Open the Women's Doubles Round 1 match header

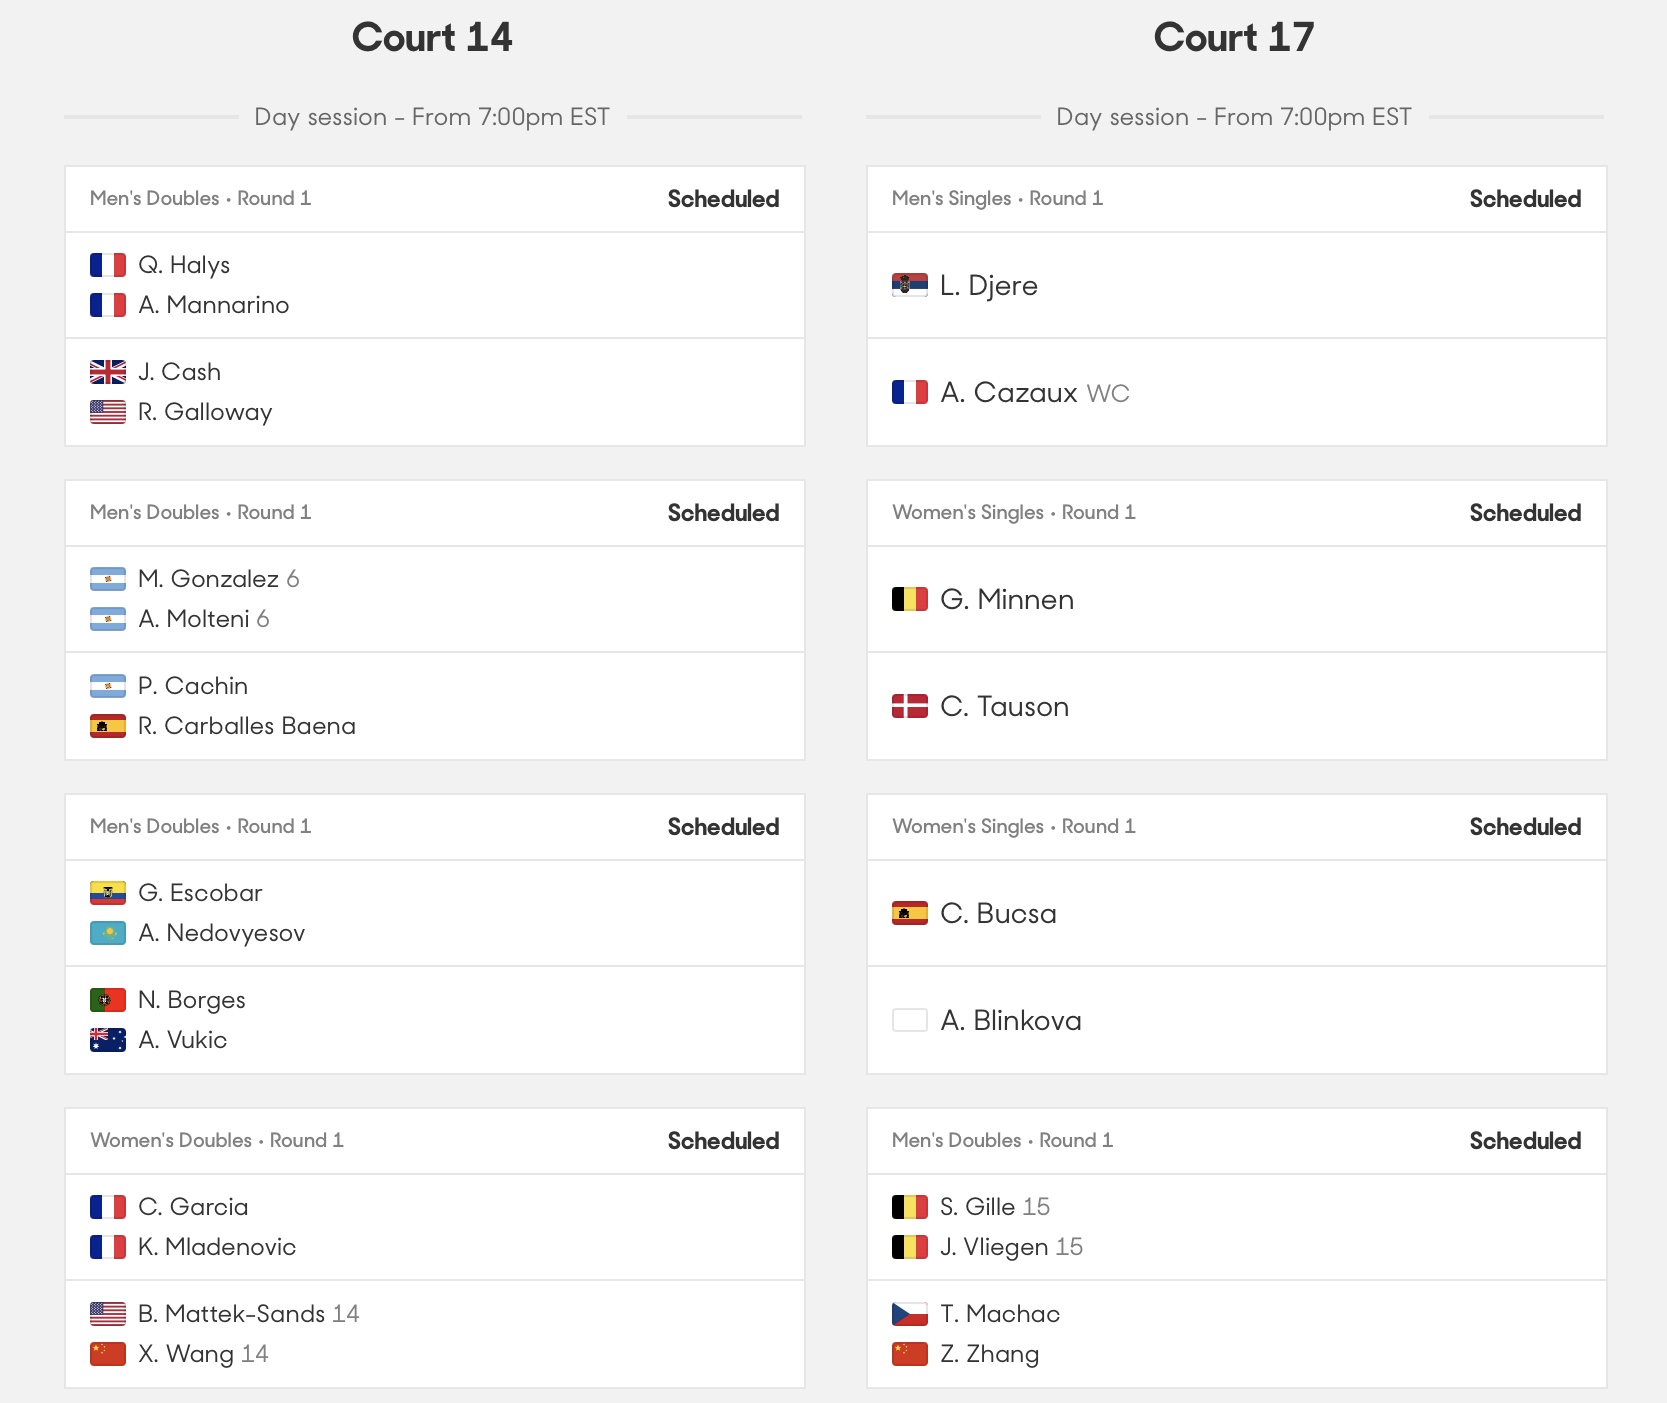tap(435, 1141)
